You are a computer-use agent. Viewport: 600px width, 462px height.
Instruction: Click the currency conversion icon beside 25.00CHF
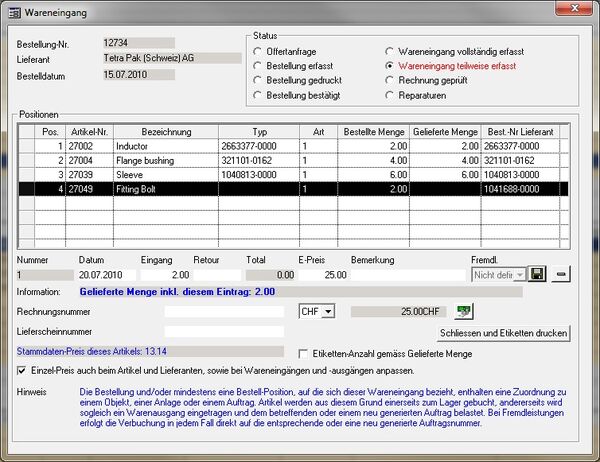click(x=463, y=312)
